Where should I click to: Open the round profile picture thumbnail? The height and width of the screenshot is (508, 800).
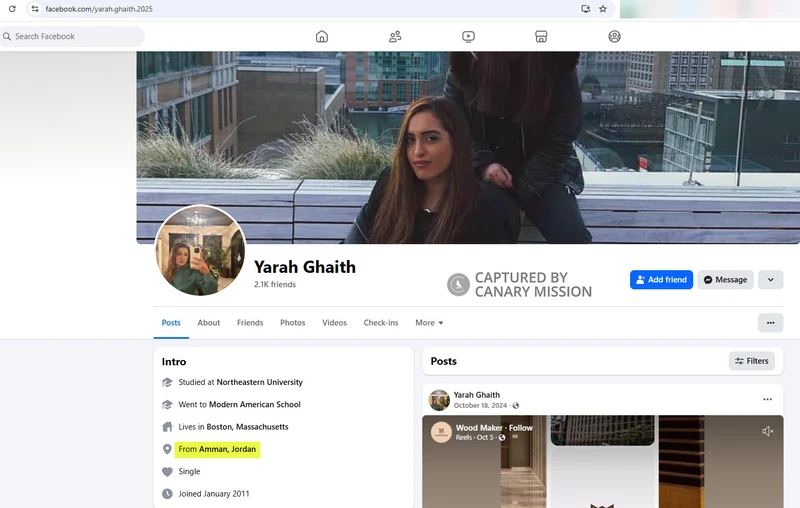[x=200, y=250]
